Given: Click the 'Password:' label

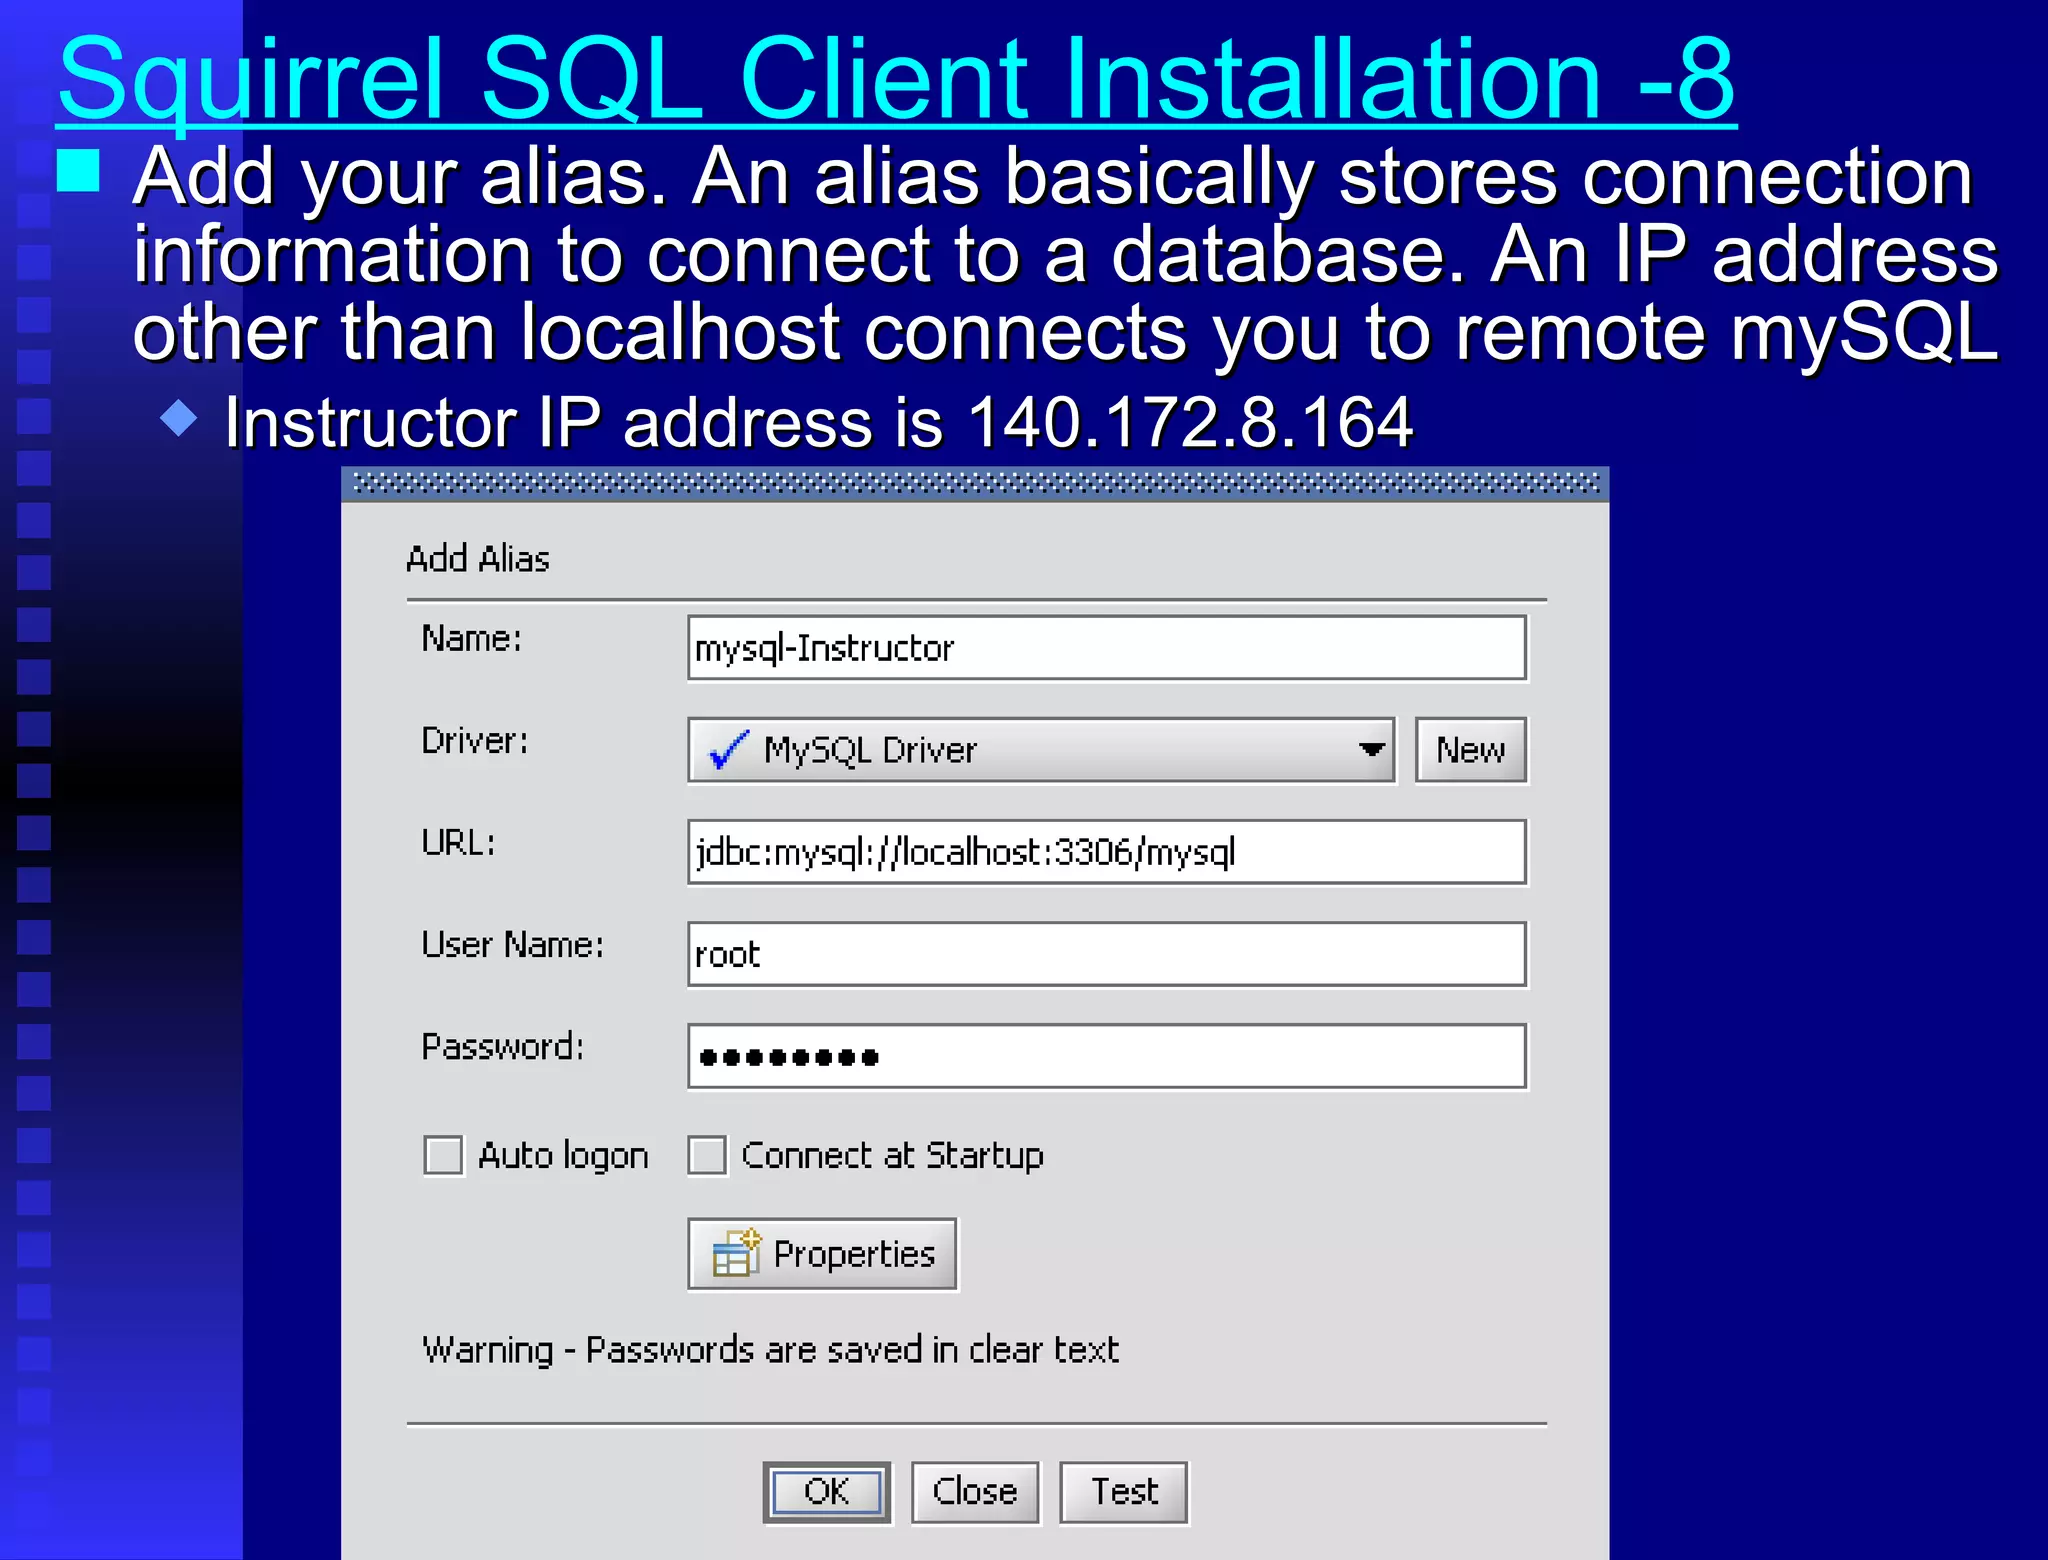Looking at the screenshot, I should (503, 1047).
